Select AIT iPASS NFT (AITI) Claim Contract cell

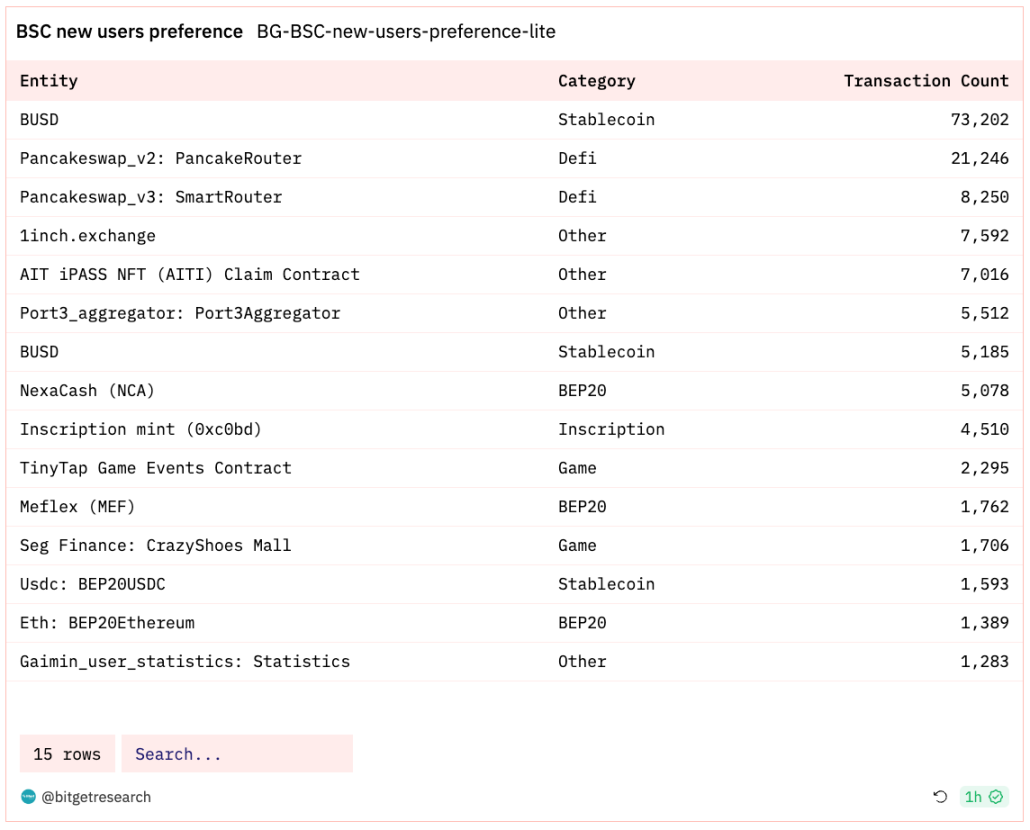tap(190, 274)
